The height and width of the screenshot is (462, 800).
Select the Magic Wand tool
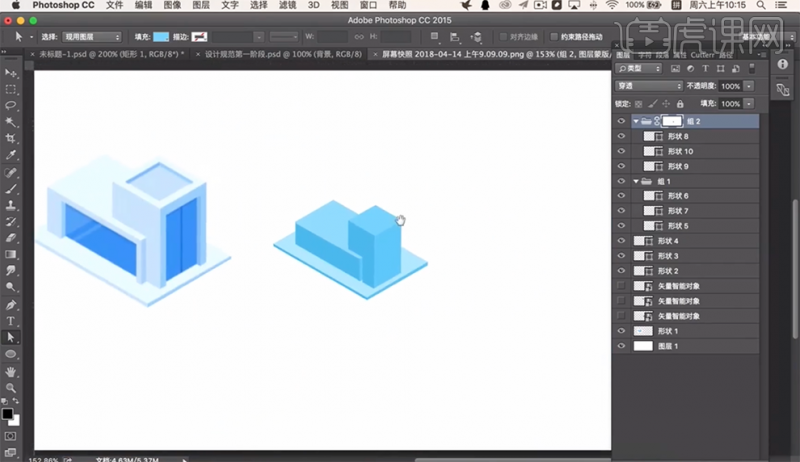(11, 122)
